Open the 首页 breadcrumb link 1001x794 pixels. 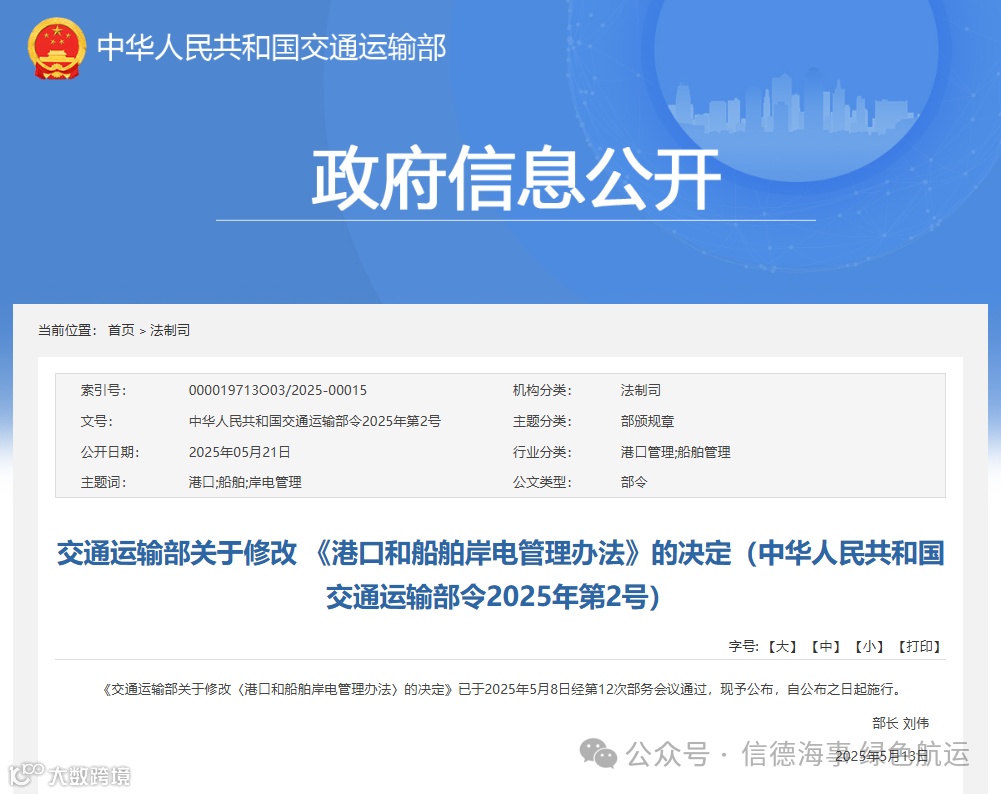point(120,330)
